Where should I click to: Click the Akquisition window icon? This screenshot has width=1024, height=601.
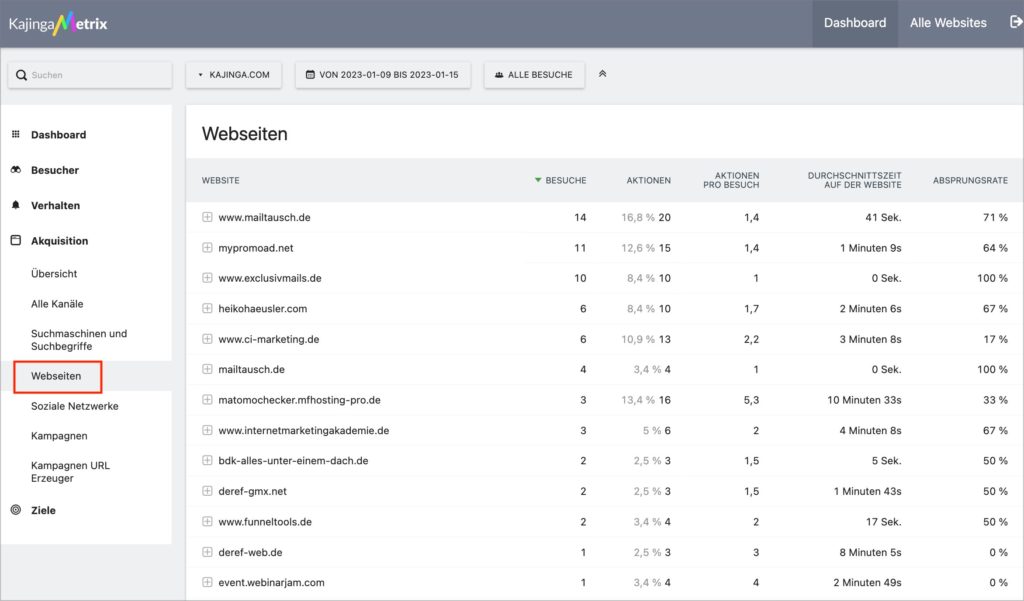click(x=16, y=240)
